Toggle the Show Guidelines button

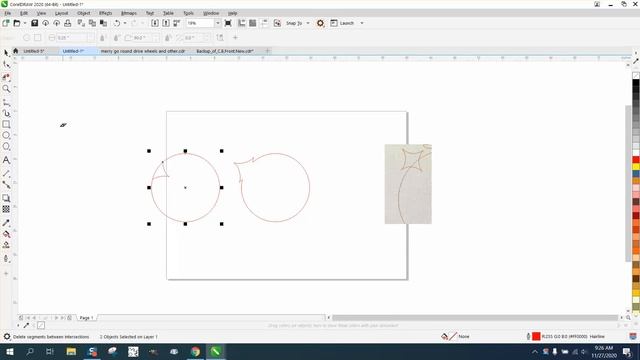[x=264, y=23]
